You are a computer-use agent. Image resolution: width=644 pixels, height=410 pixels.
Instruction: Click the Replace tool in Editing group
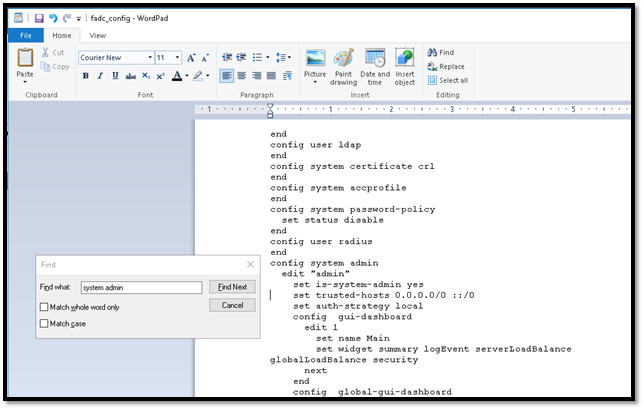point(445,67)
